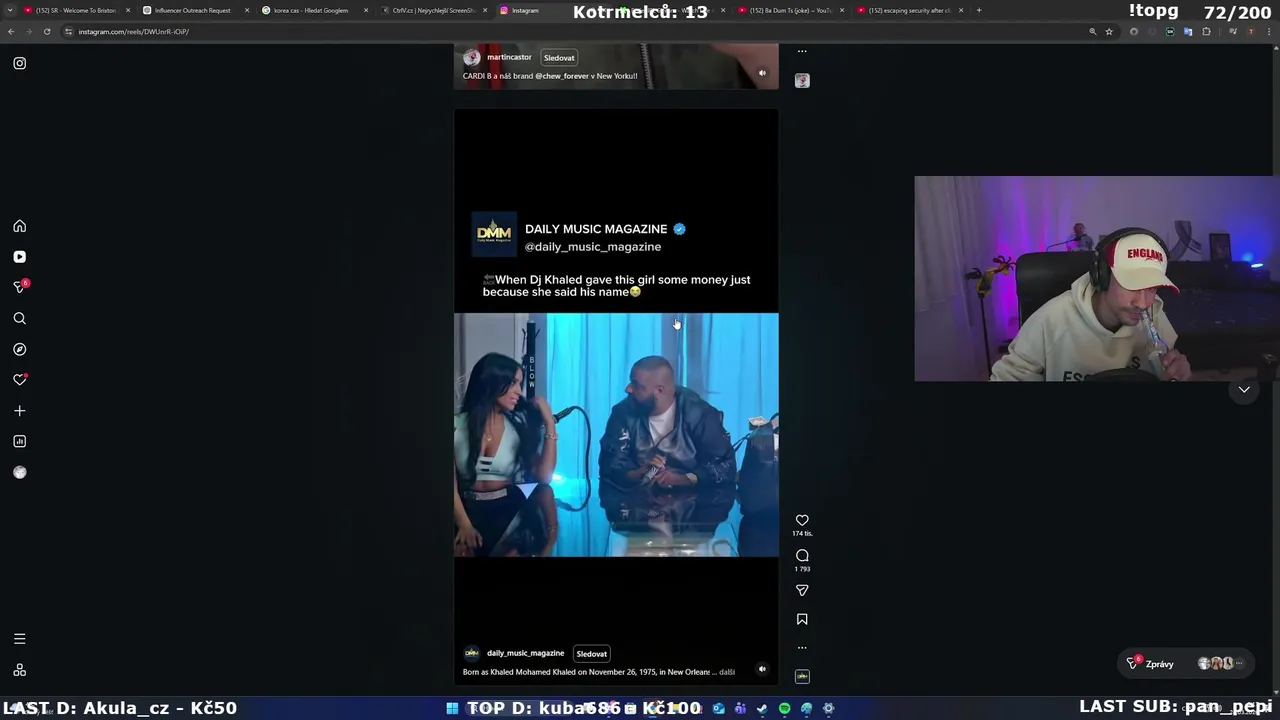This screenshot has width=1280, height=720.
Task: Open Notifications heart icon in sidebar
Action: 19,380
